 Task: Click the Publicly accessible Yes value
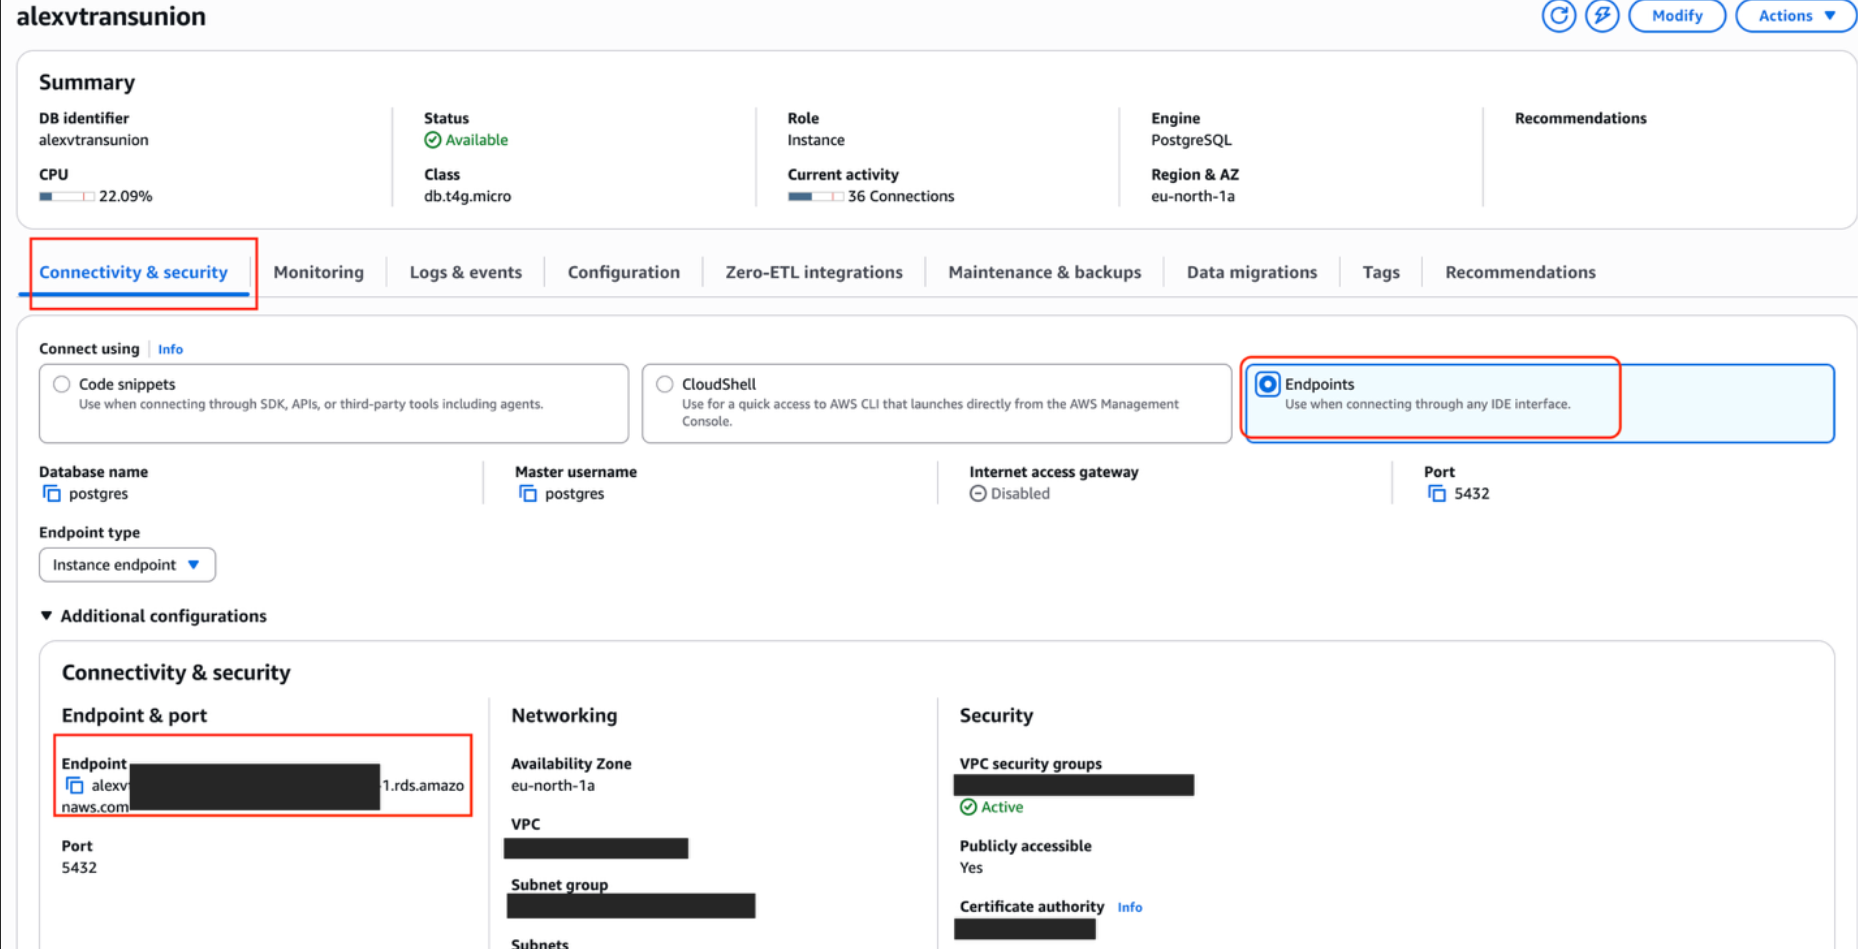971,868
